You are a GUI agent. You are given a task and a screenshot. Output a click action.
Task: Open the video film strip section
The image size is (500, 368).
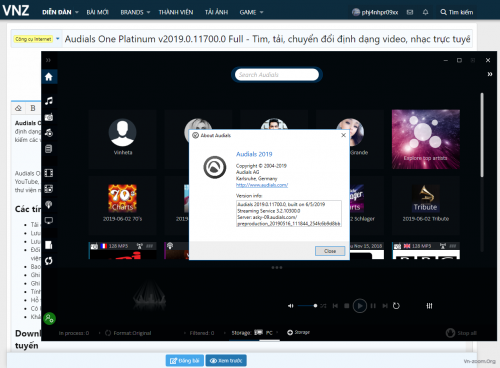[x=49, y=173]
